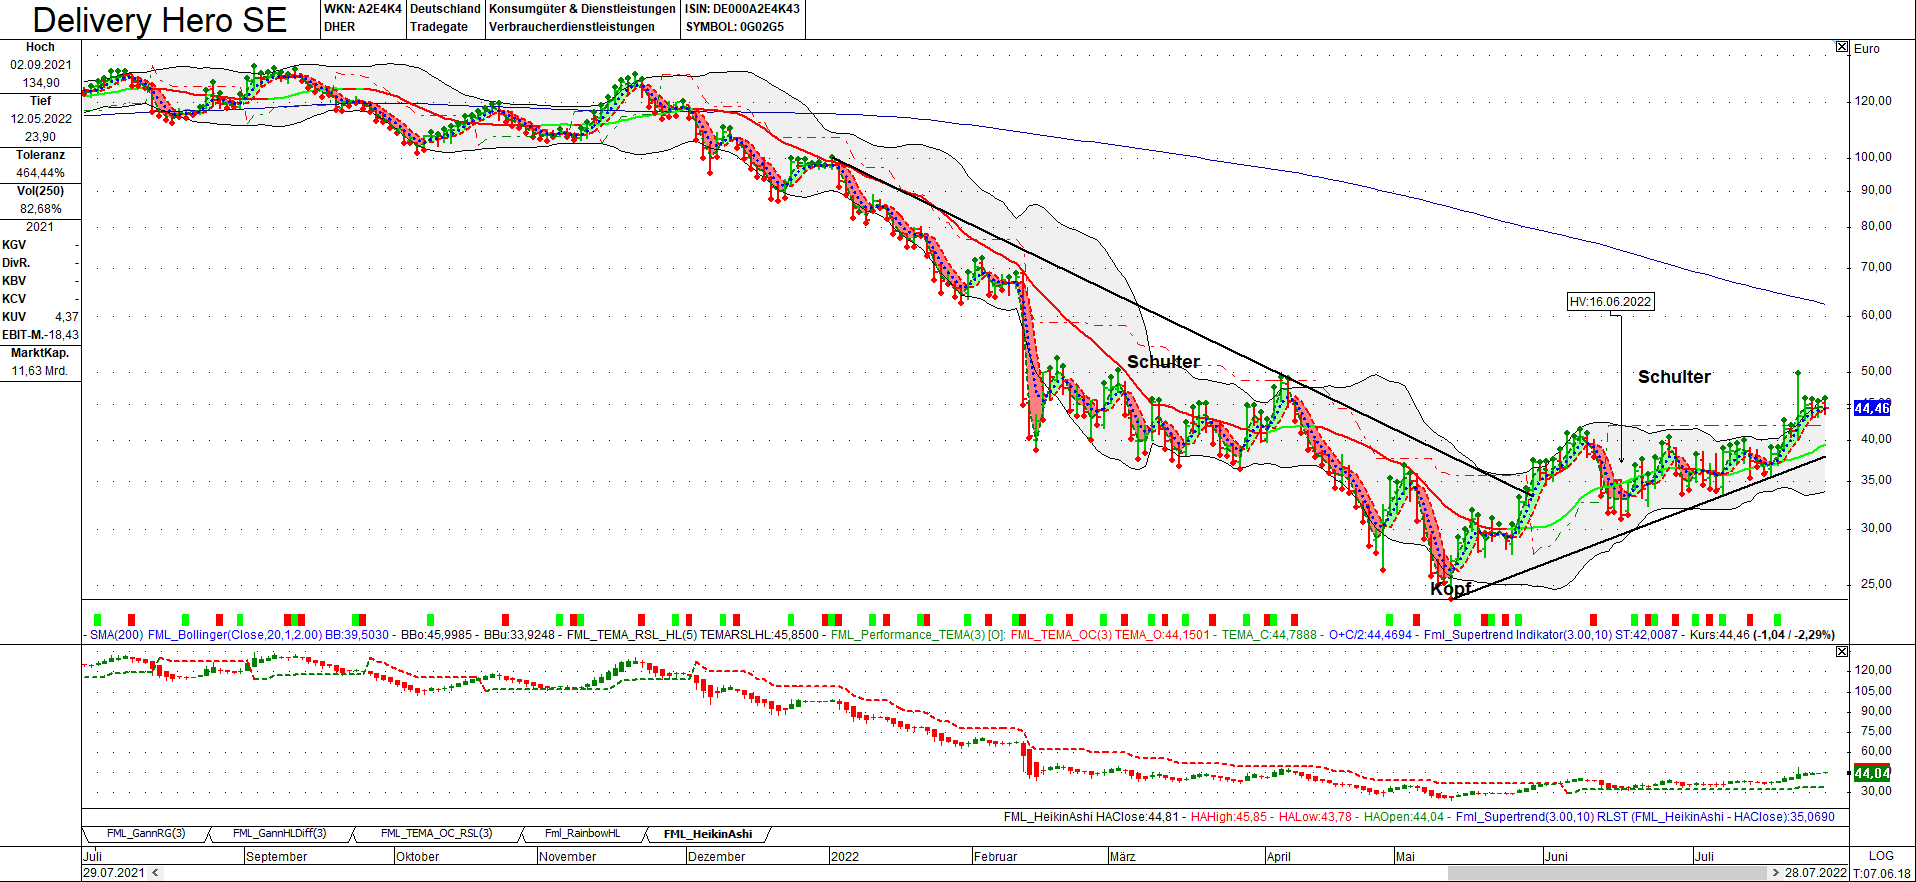Screen dimensions: 1916x882
Task: Click the Vol(250) value 82,68%
Action: pyautogui.click(x=41, y=209)
